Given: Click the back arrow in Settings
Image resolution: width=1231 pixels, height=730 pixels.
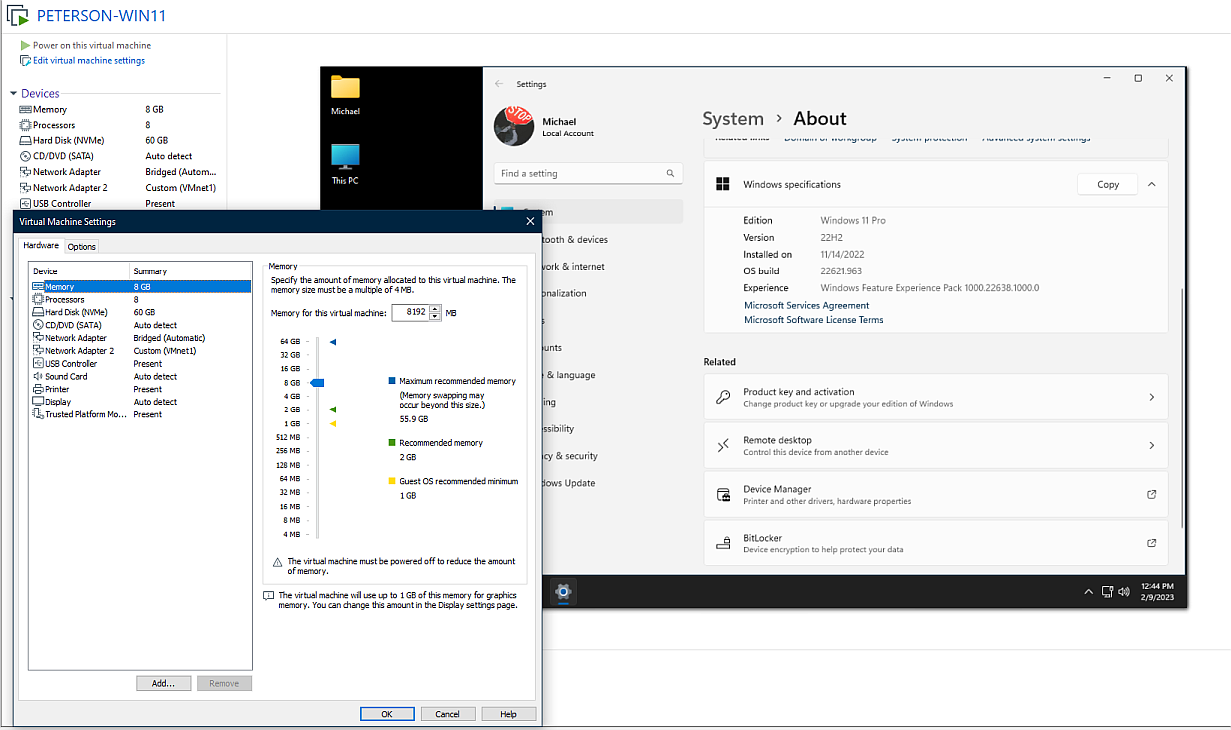Looking at the screenshot, I should coord(499,84).
